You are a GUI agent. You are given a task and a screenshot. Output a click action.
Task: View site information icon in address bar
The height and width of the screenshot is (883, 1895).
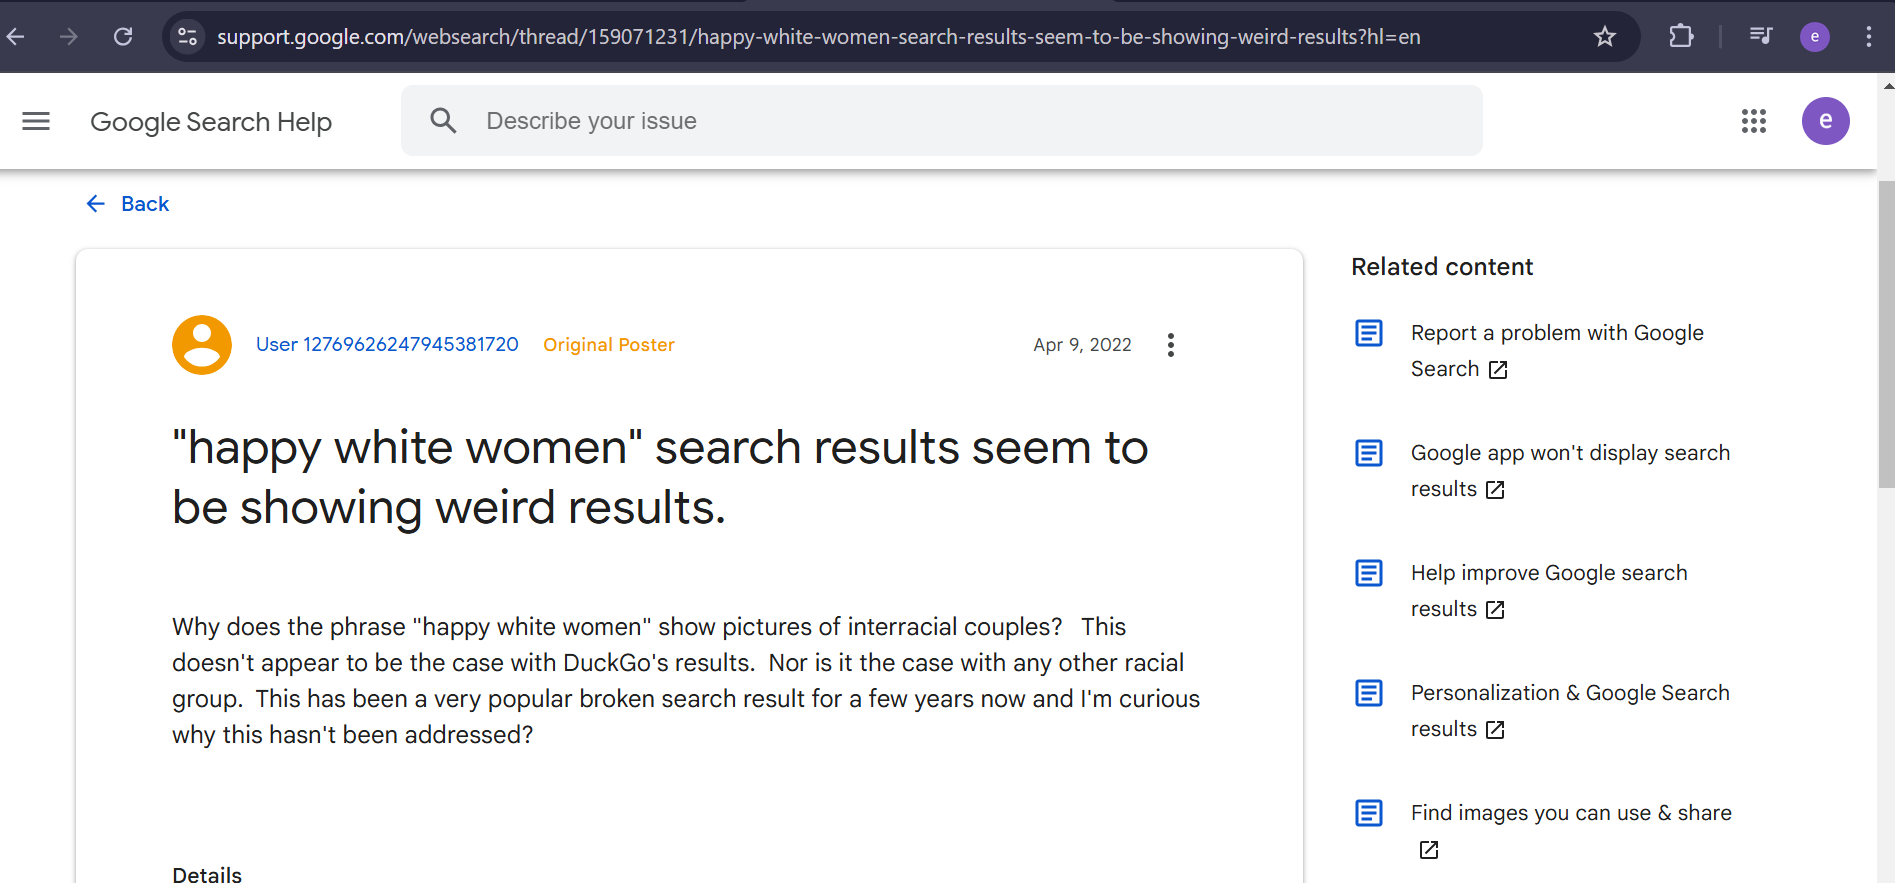tap(187, 37)
